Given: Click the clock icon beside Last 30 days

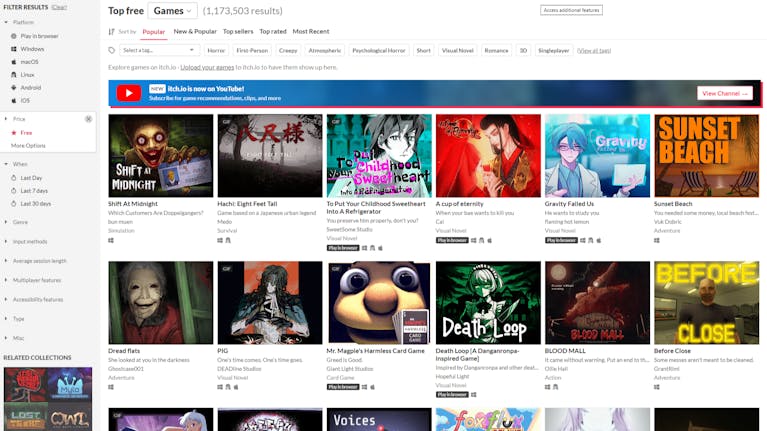Looking at the screenshot, I should [x=14, y=204].
